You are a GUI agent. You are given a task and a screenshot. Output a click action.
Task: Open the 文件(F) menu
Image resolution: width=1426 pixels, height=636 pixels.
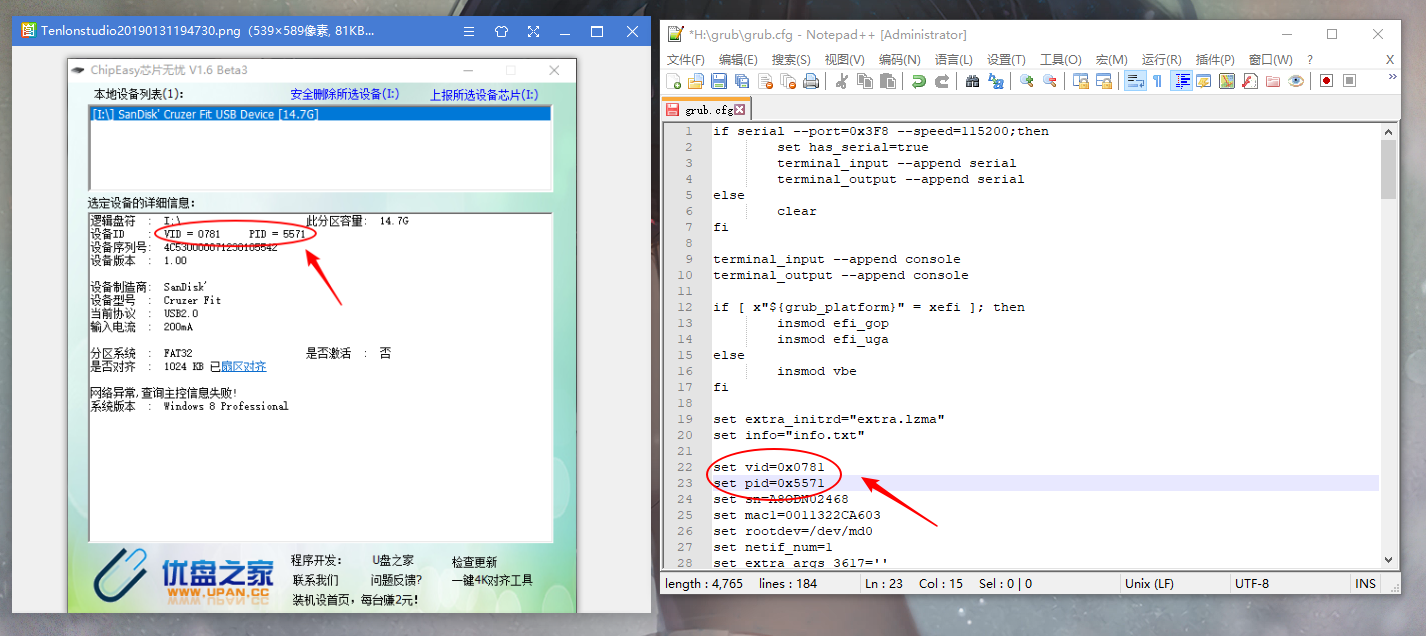point(686,60)
